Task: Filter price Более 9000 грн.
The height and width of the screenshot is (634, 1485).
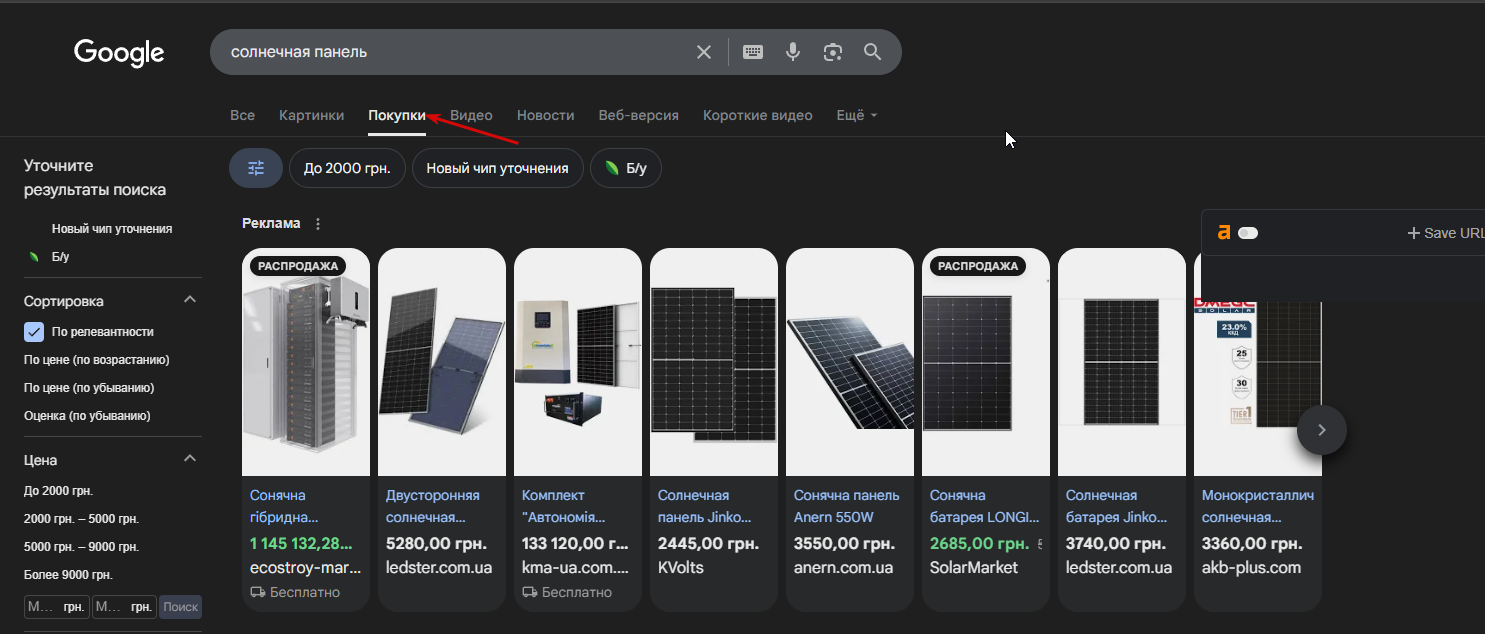Action: [68, 575]
